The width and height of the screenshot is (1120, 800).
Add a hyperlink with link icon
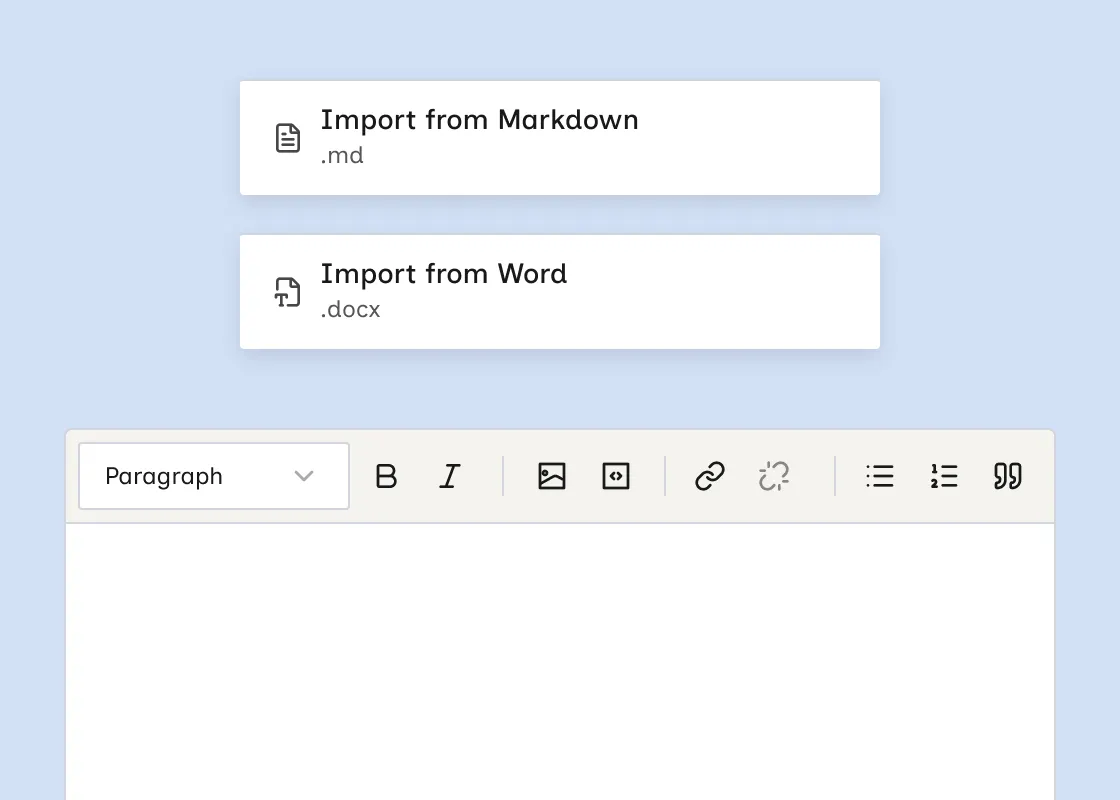[x=710, y=476]
